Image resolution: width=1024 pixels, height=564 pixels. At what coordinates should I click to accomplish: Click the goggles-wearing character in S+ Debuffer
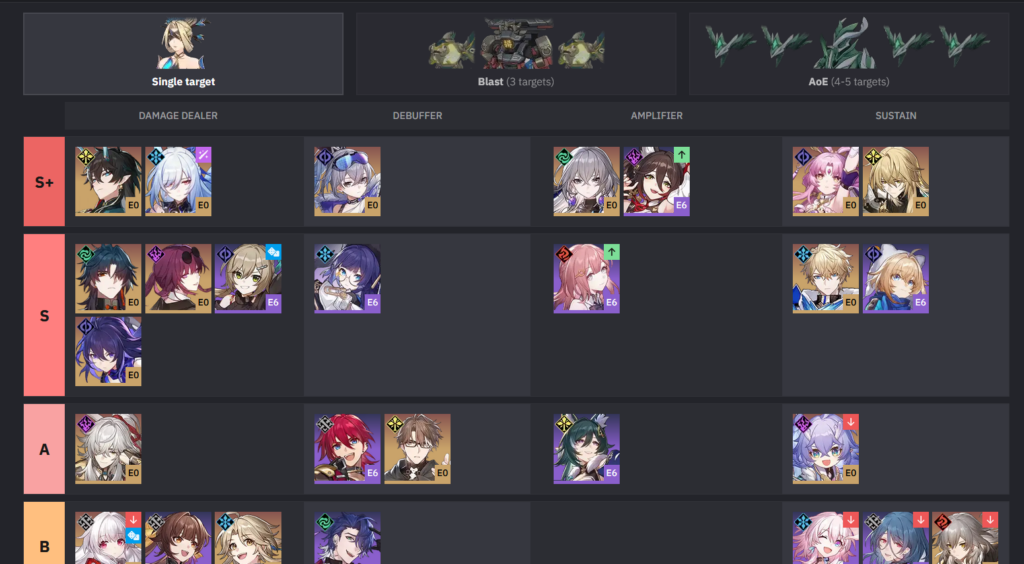point(347,181)
